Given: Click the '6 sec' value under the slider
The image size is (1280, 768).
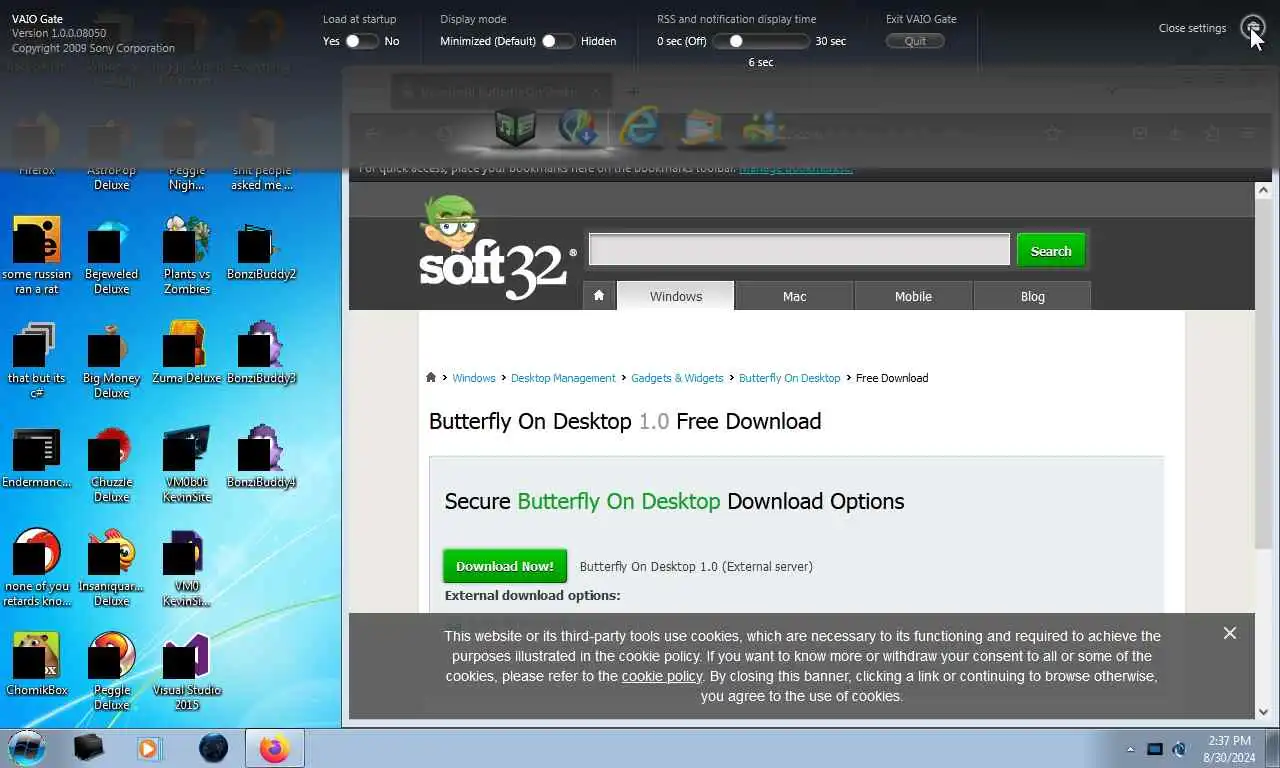Looking at the screenshot, I should pos(761,62).
